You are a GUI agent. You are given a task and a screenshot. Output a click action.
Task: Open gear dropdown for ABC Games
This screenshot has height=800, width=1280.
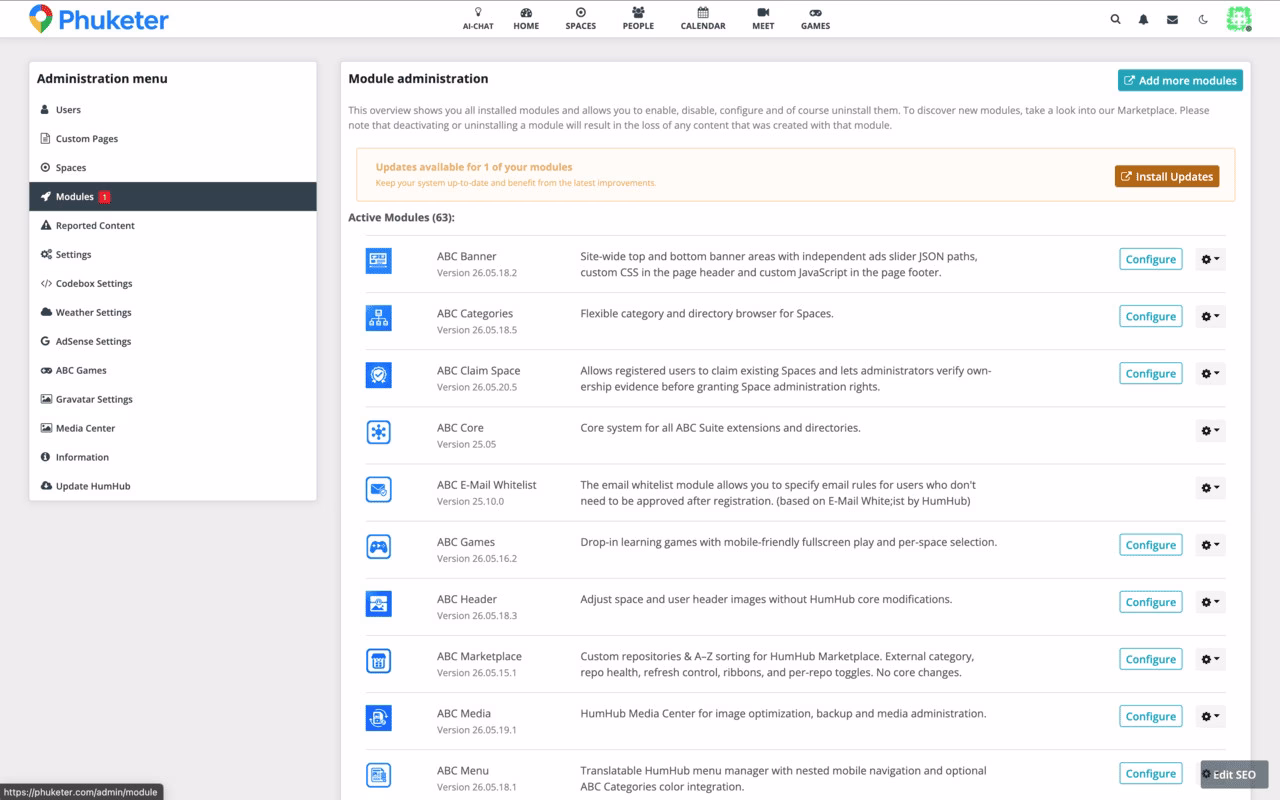tap(1210, 546)
